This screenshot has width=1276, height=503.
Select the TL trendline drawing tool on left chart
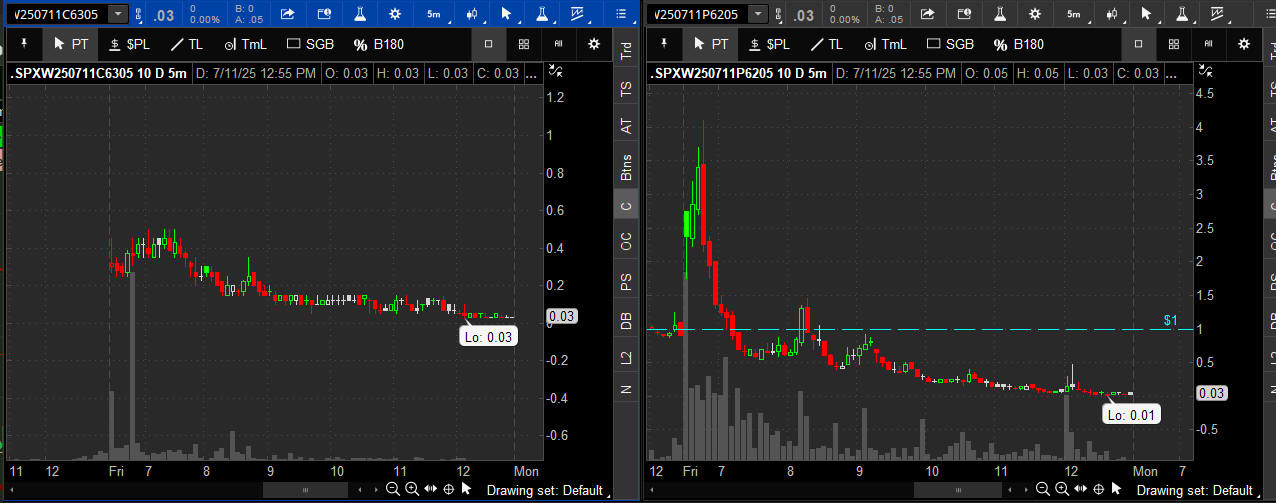[185, 44]
